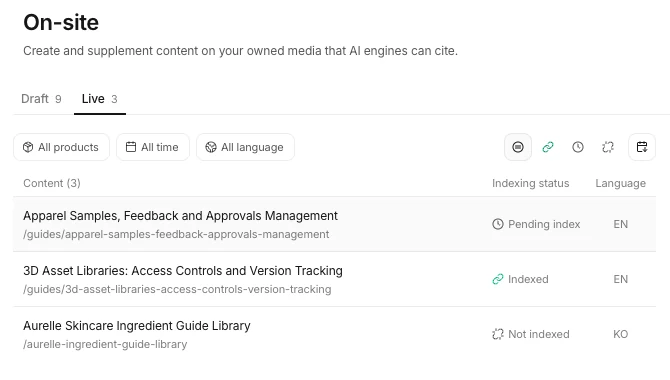Click EN in the 3D Asset Libraries row
670x380 pixels.
click(620, 279)
